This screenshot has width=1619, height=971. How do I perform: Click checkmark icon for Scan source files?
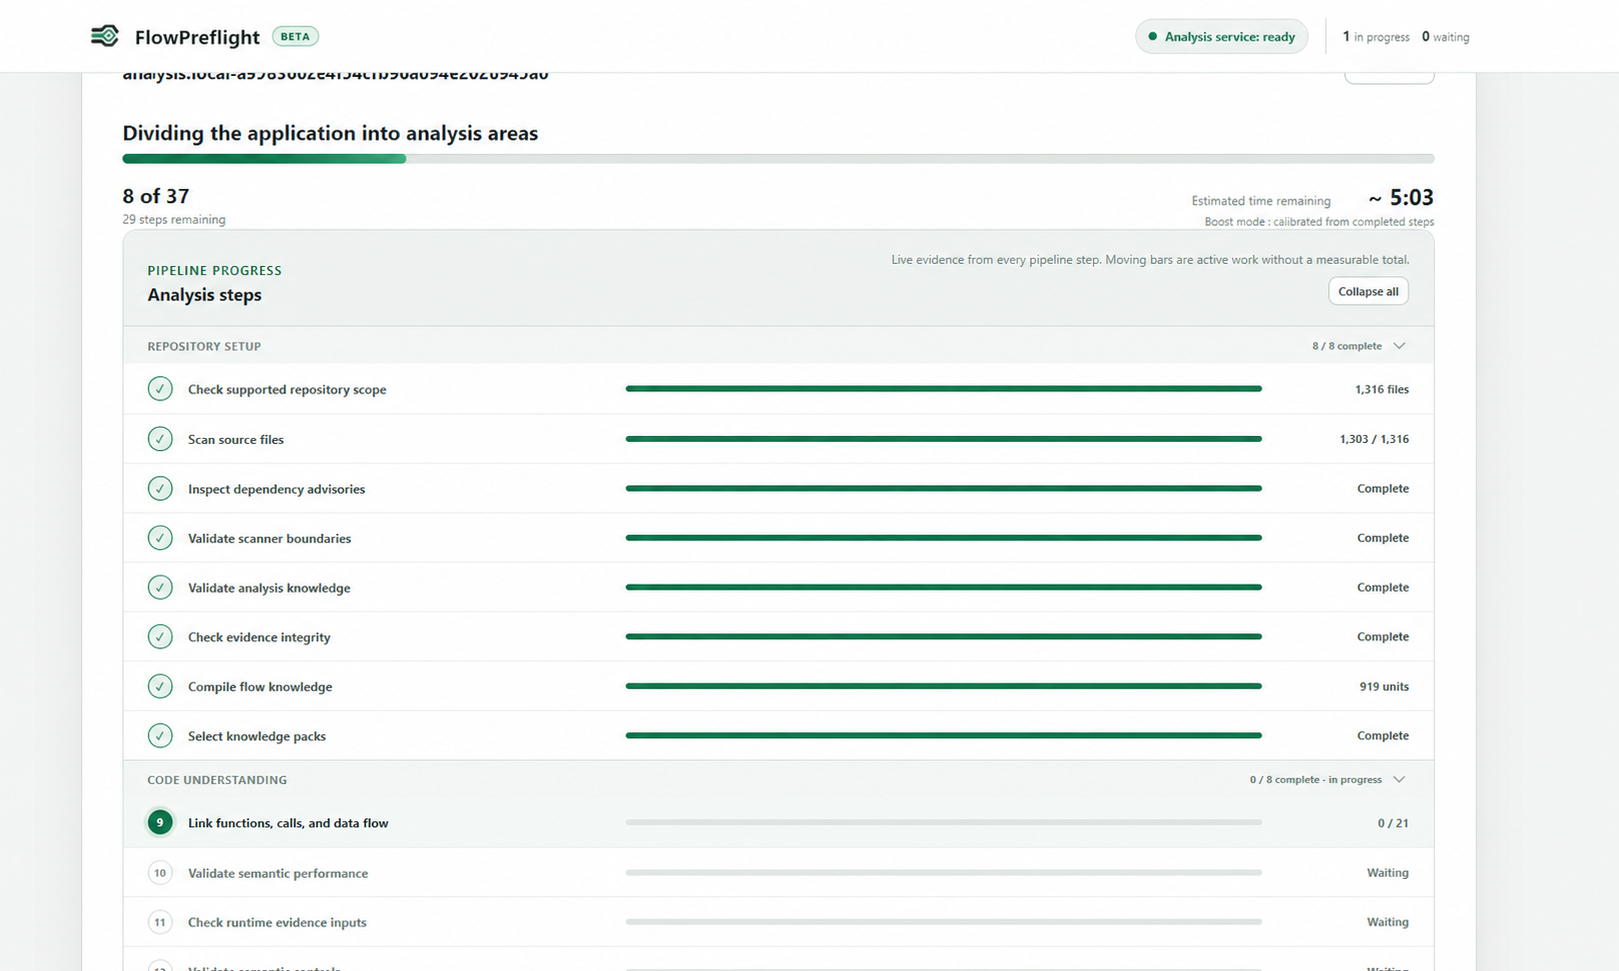coord(160,439)
